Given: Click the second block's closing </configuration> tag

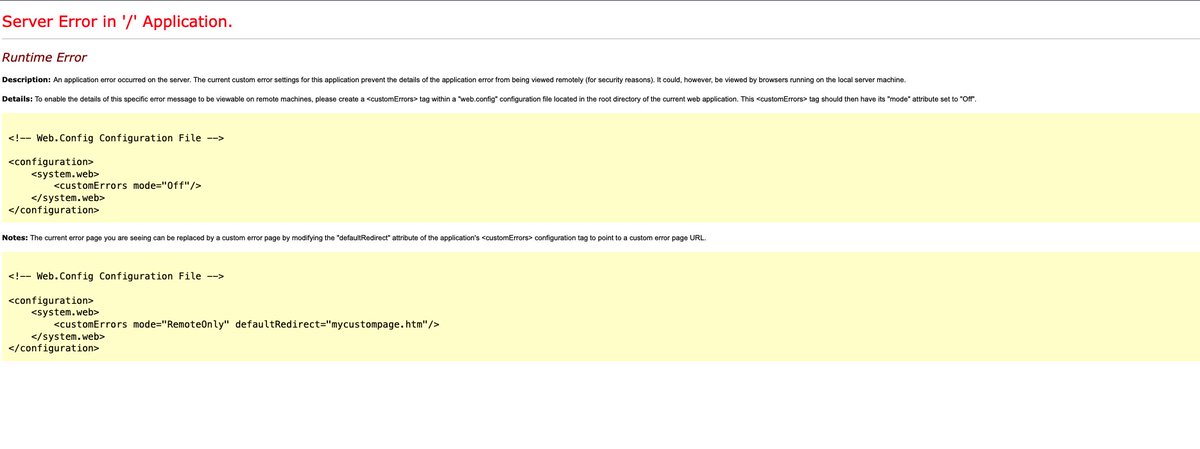Looking at the screenshot, I should pos(54,349).
